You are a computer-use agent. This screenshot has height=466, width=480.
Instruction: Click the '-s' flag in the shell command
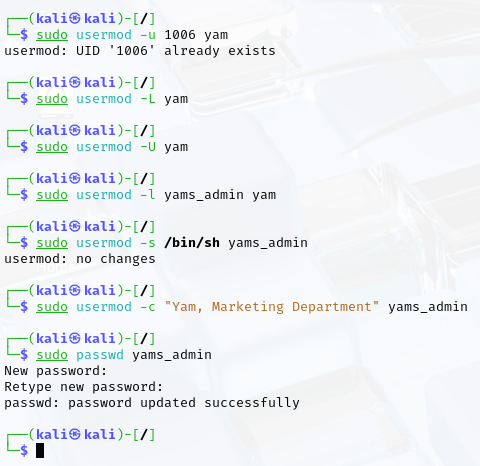[148, 243]
